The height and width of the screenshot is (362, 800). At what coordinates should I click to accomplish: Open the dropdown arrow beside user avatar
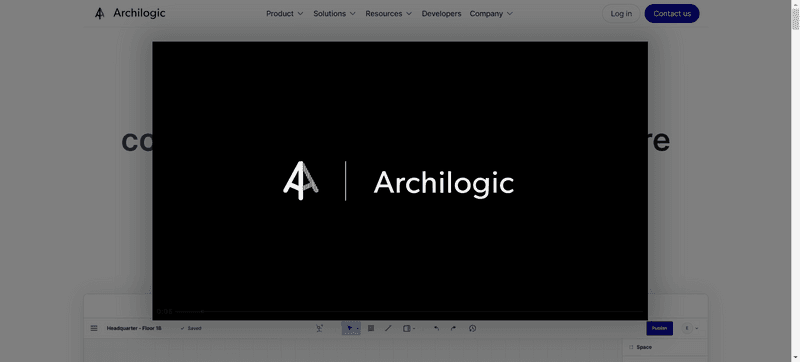coord(697,329)
